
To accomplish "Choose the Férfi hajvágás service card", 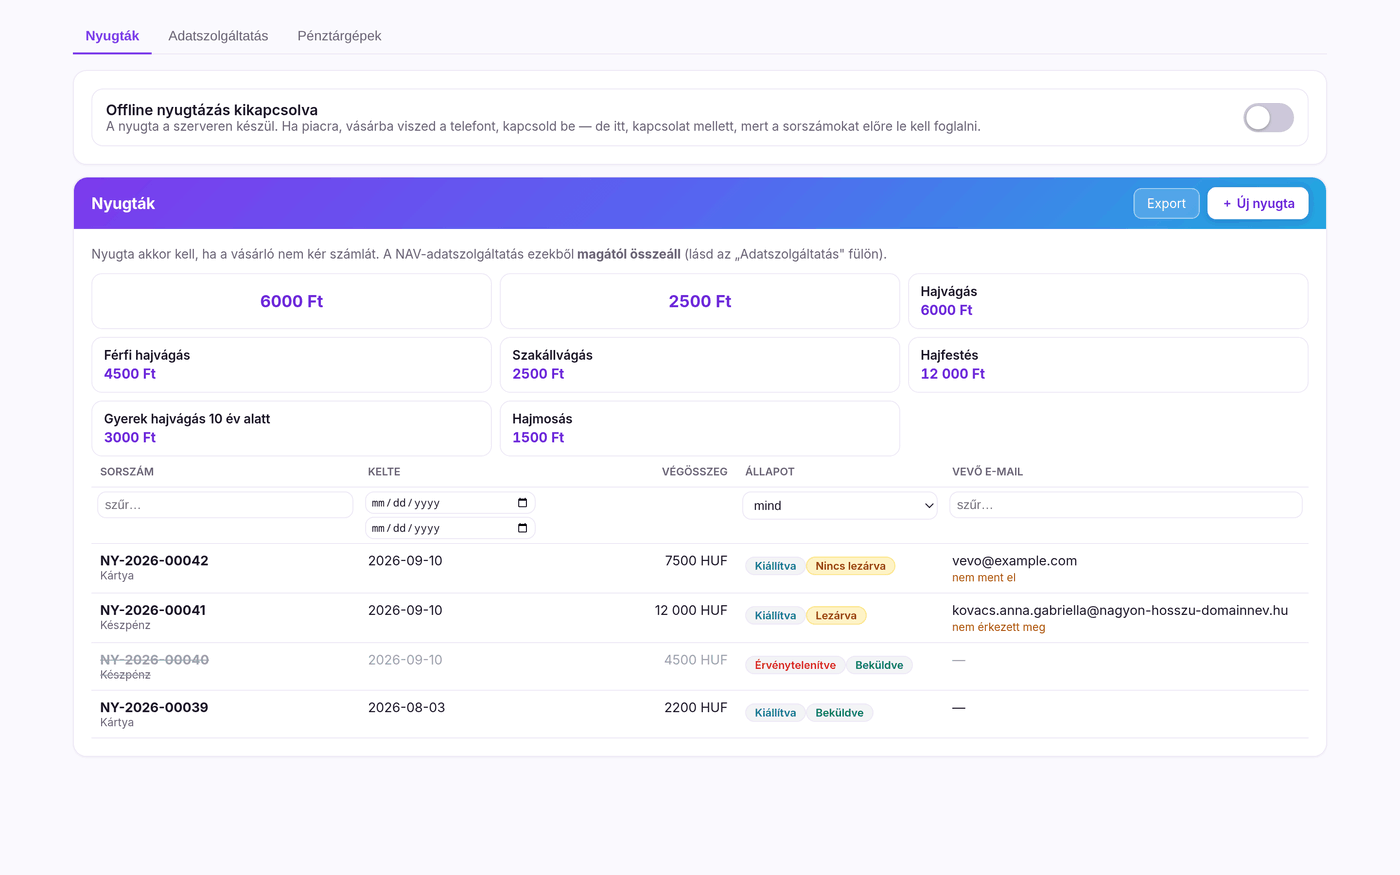I will pyautogui.click(x=291, y=365).
